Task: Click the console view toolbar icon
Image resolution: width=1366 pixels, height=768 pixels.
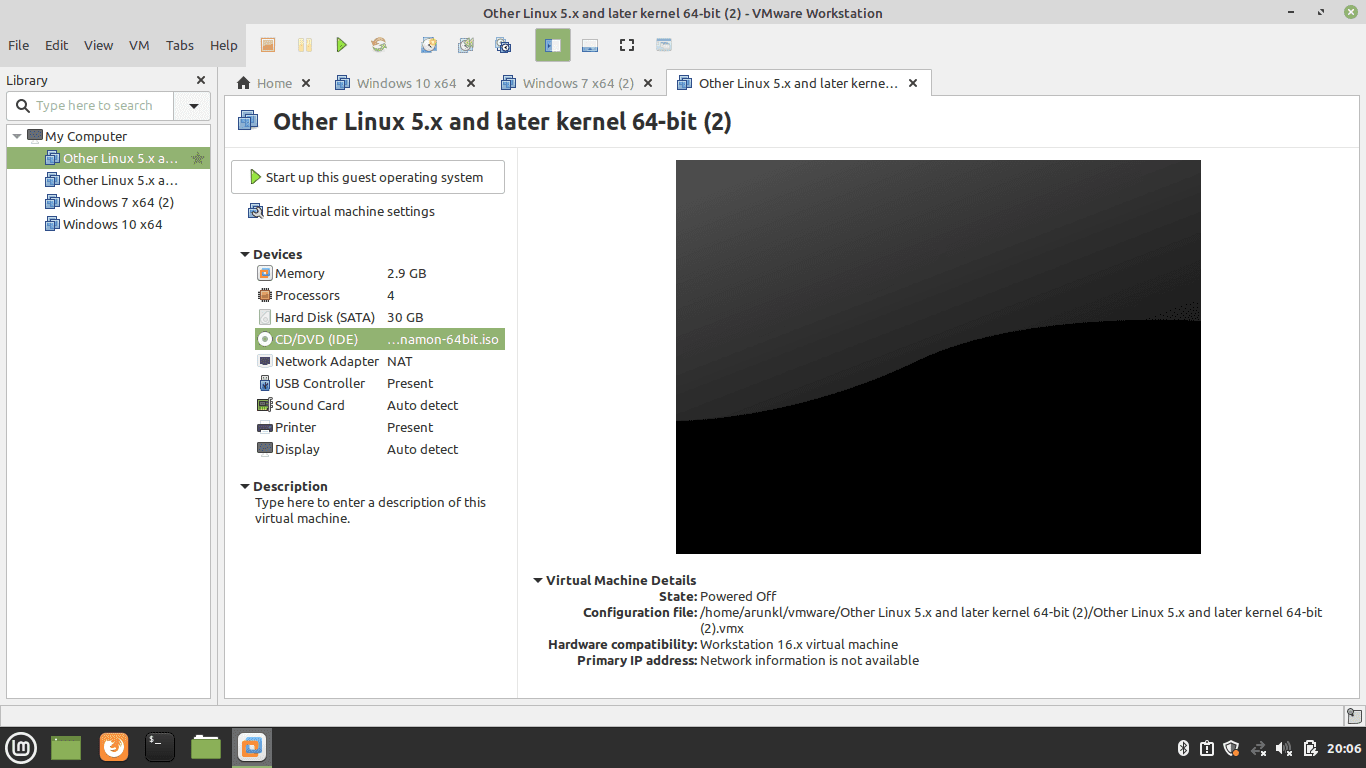Action: 664,45
